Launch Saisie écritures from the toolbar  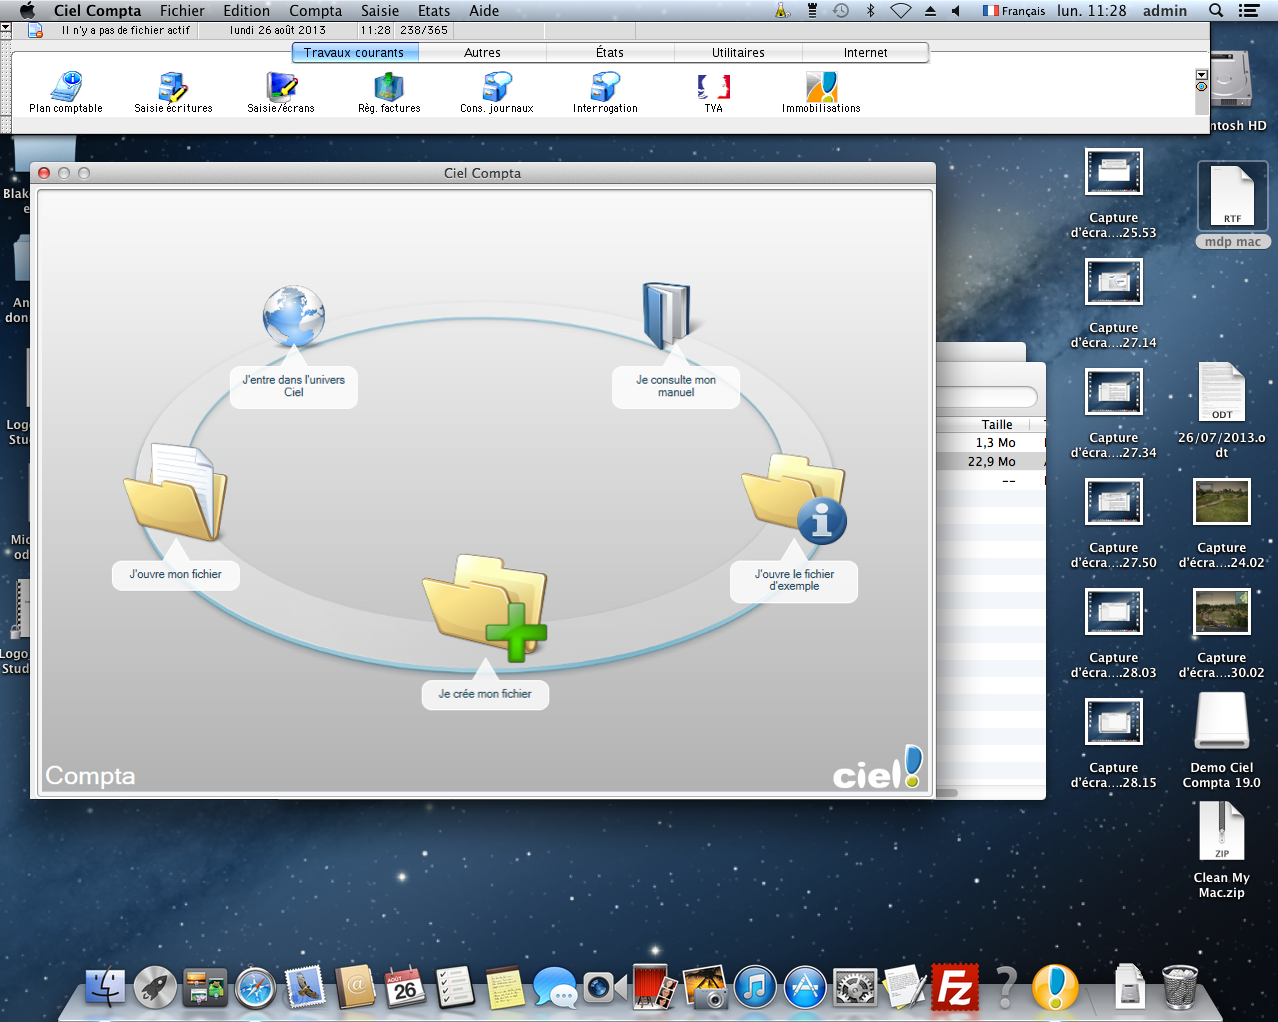point(173,93)
